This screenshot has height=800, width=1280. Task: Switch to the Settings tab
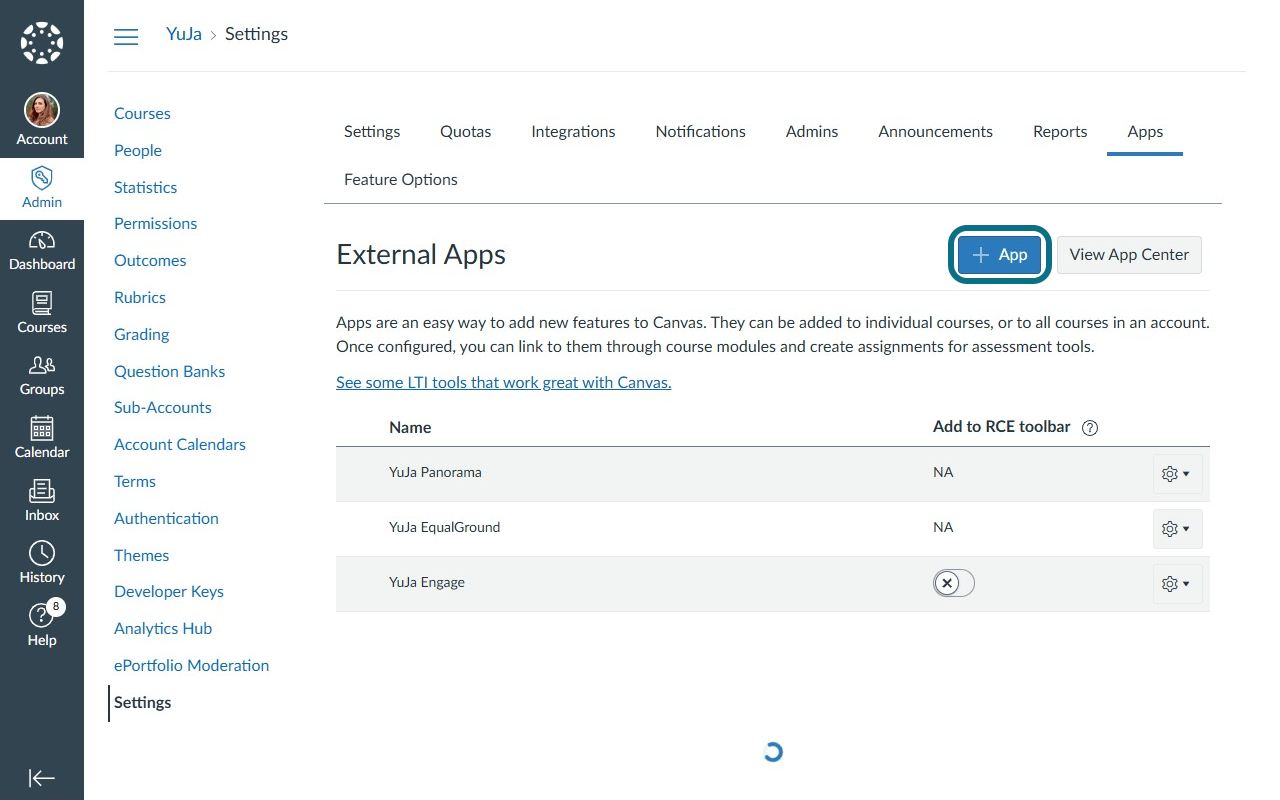[372, 132]
